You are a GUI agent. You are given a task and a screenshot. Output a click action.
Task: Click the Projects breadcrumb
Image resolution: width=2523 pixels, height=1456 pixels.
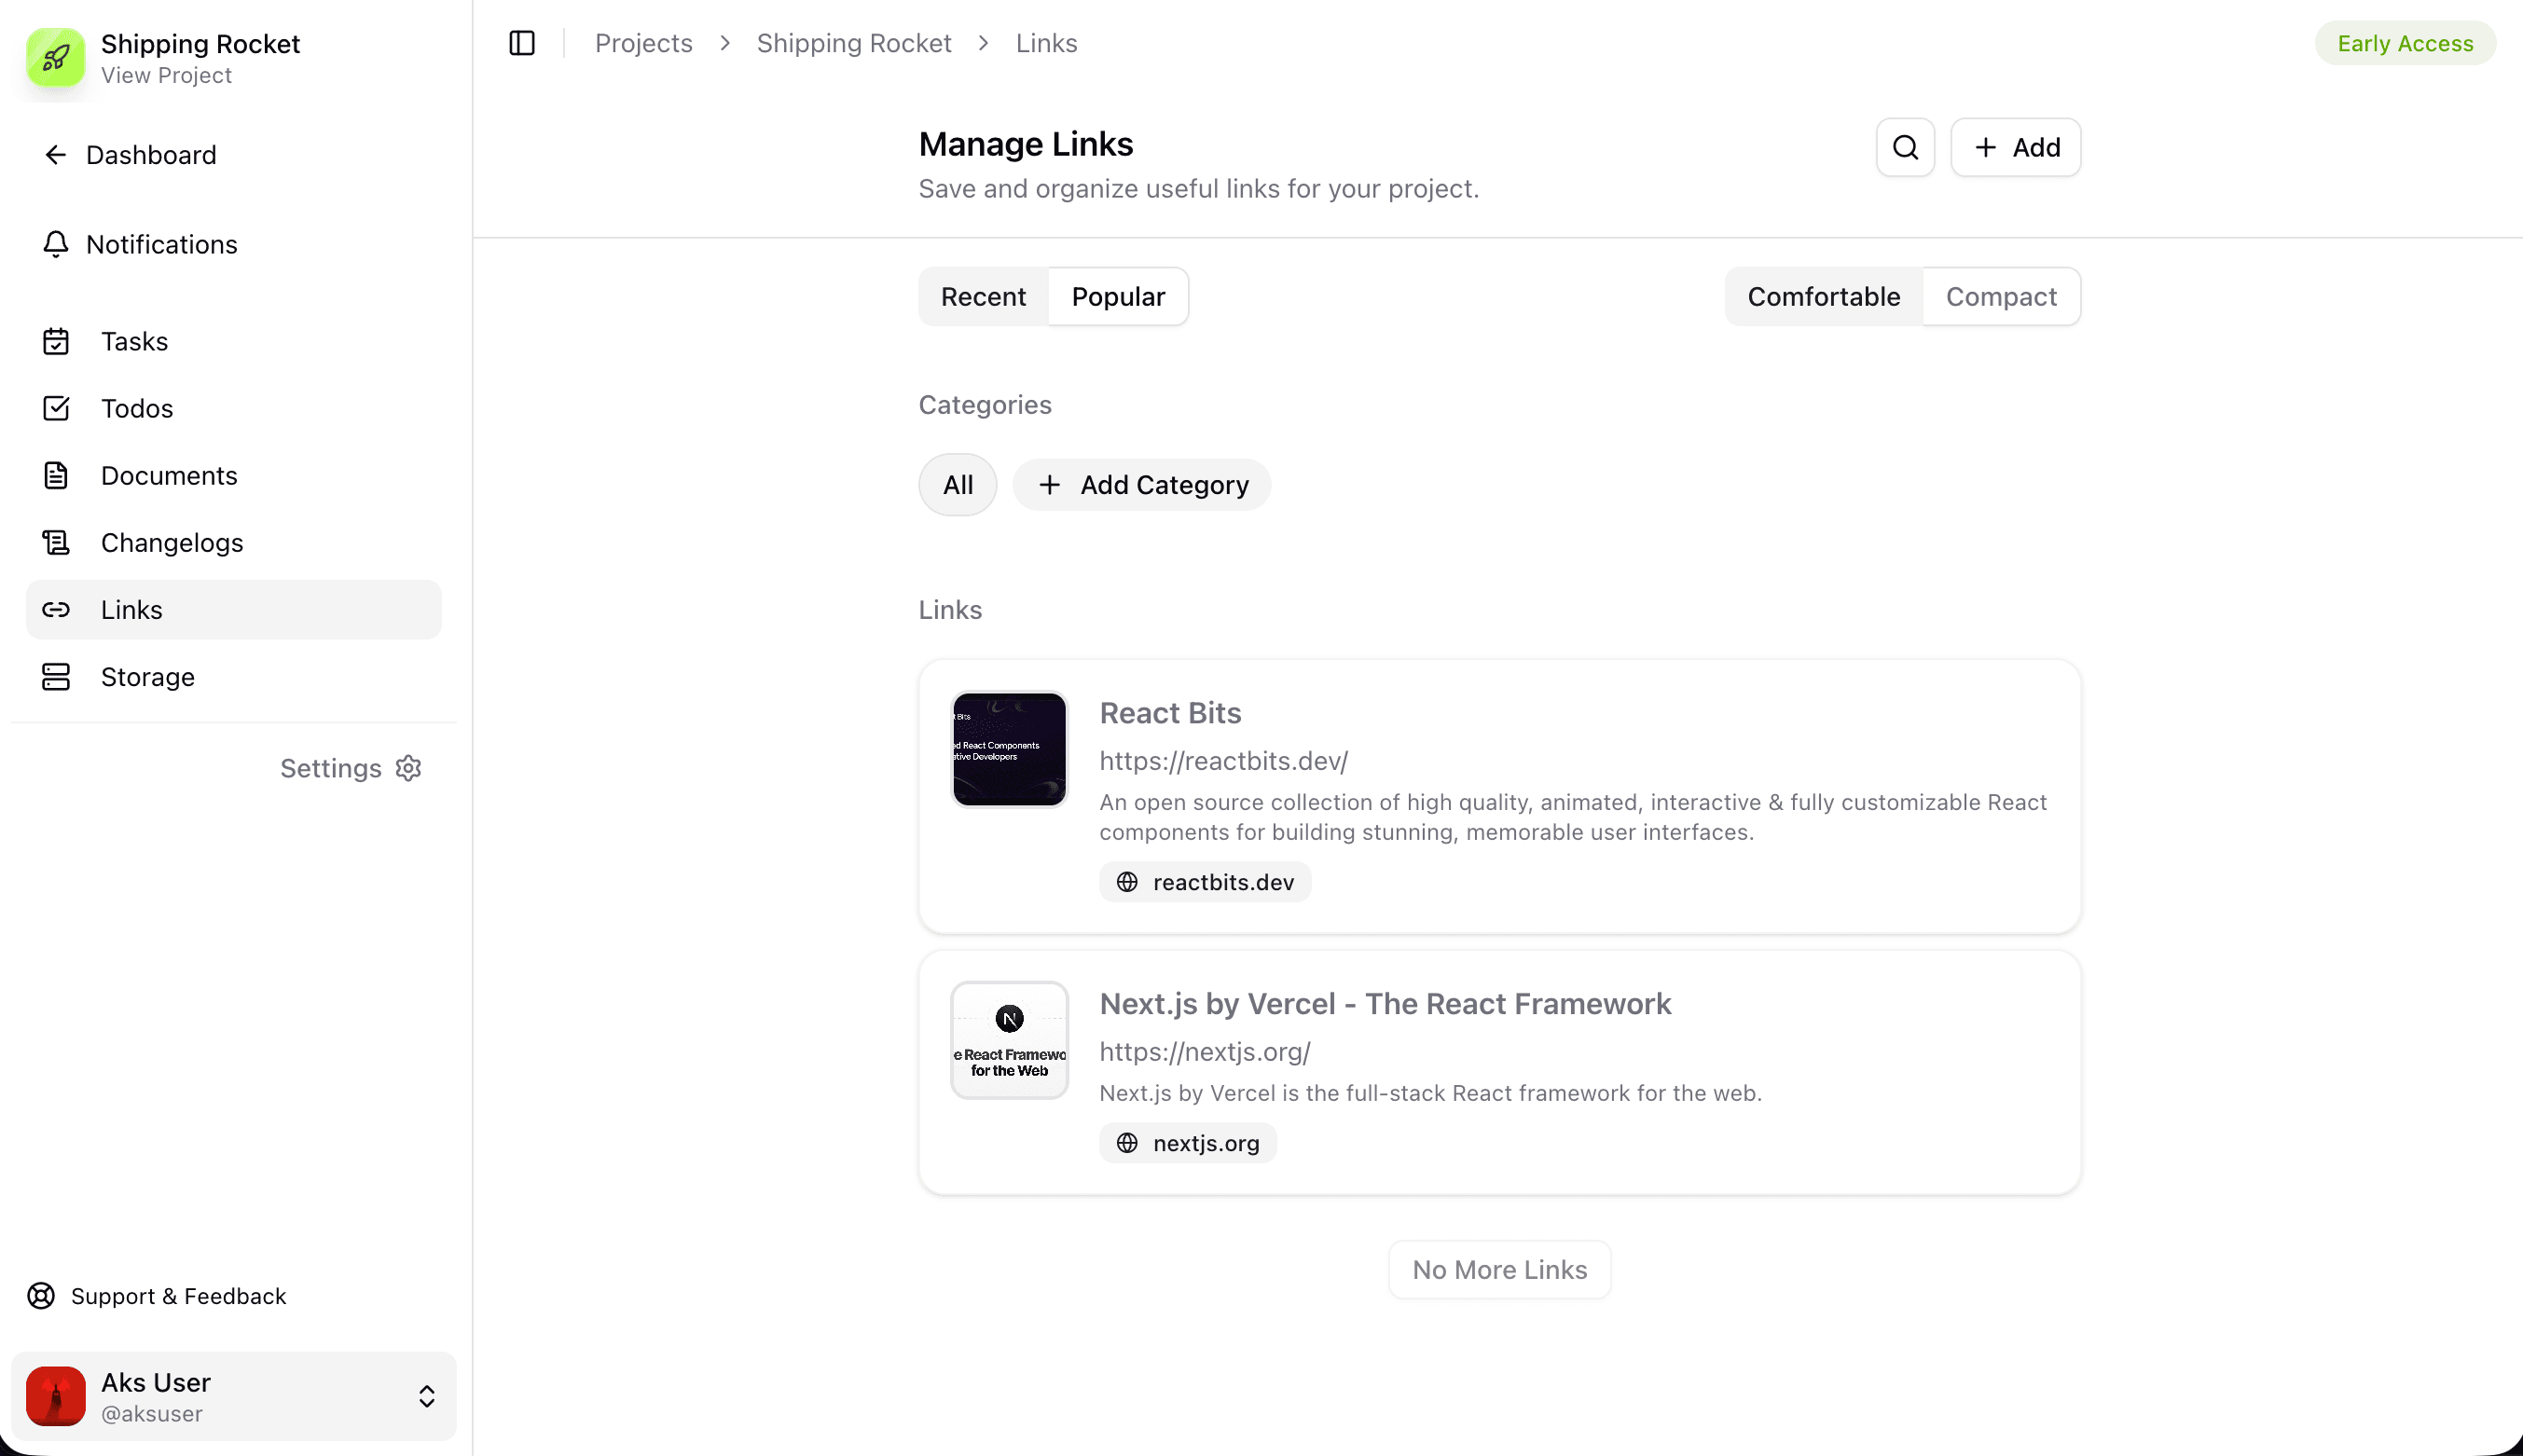click(643, 43)
